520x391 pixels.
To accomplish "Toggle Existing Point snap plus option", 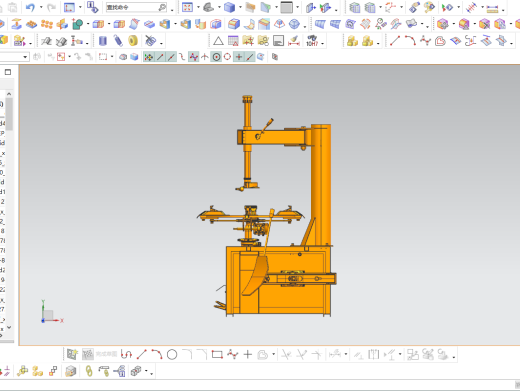I will 239,57.
